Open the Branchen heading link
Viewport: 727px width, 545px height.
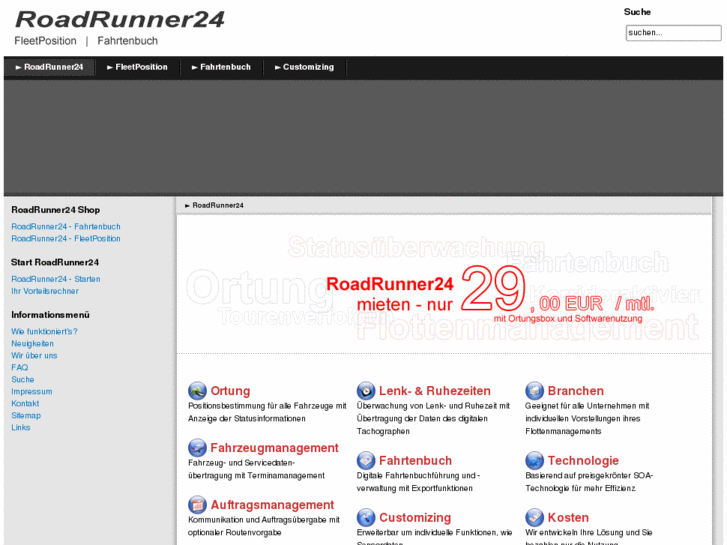point(576,391)
